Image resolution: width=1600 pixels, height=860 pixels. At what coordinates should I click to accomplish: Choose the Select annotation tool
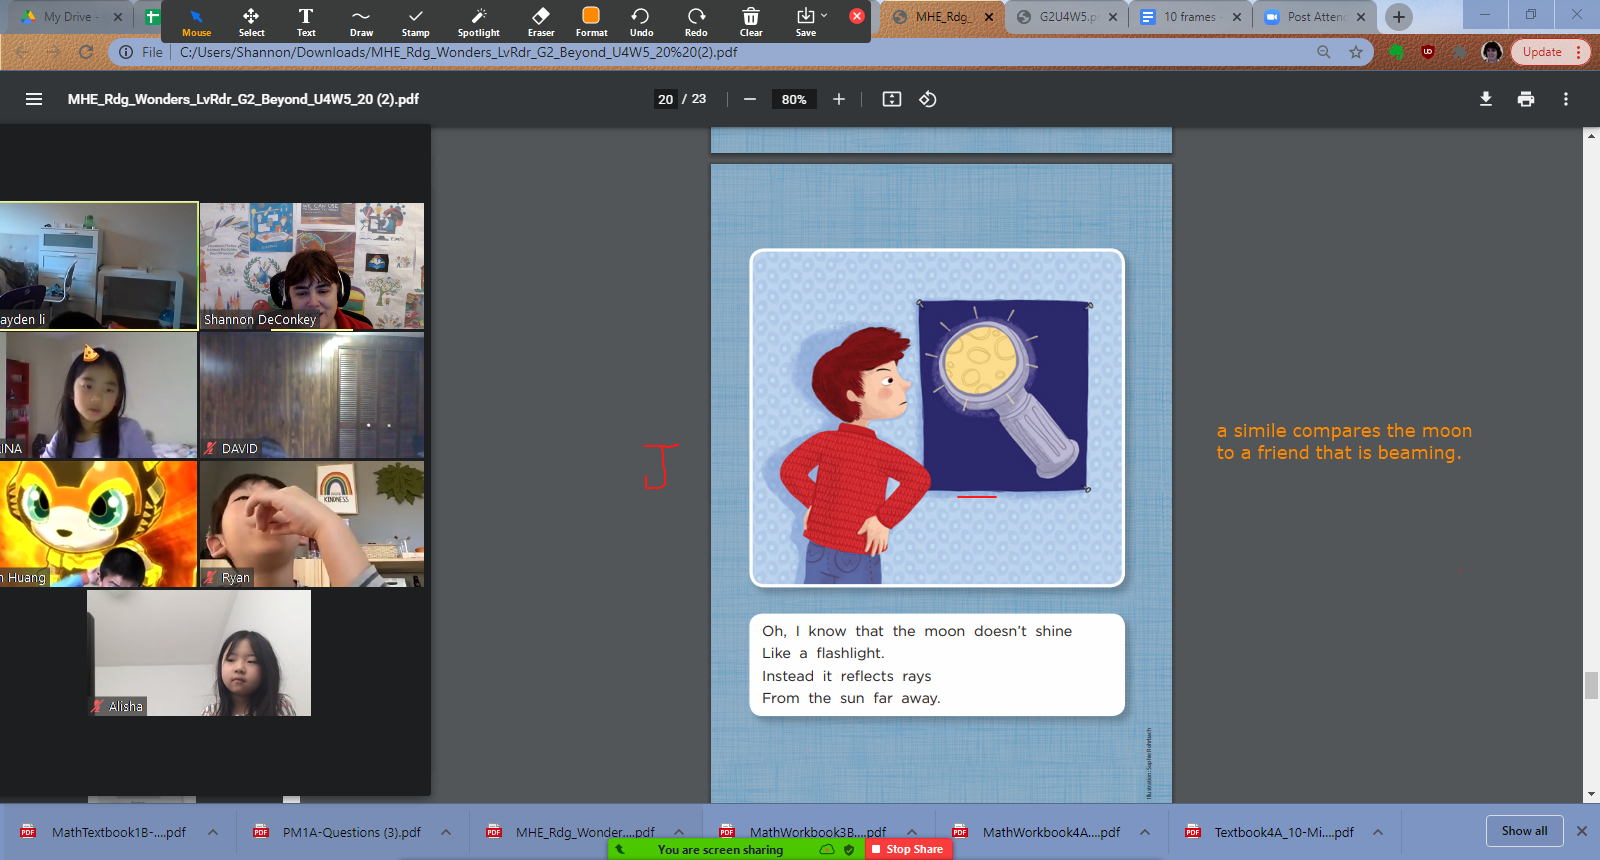pyautogui.click(x=251, y=22)
